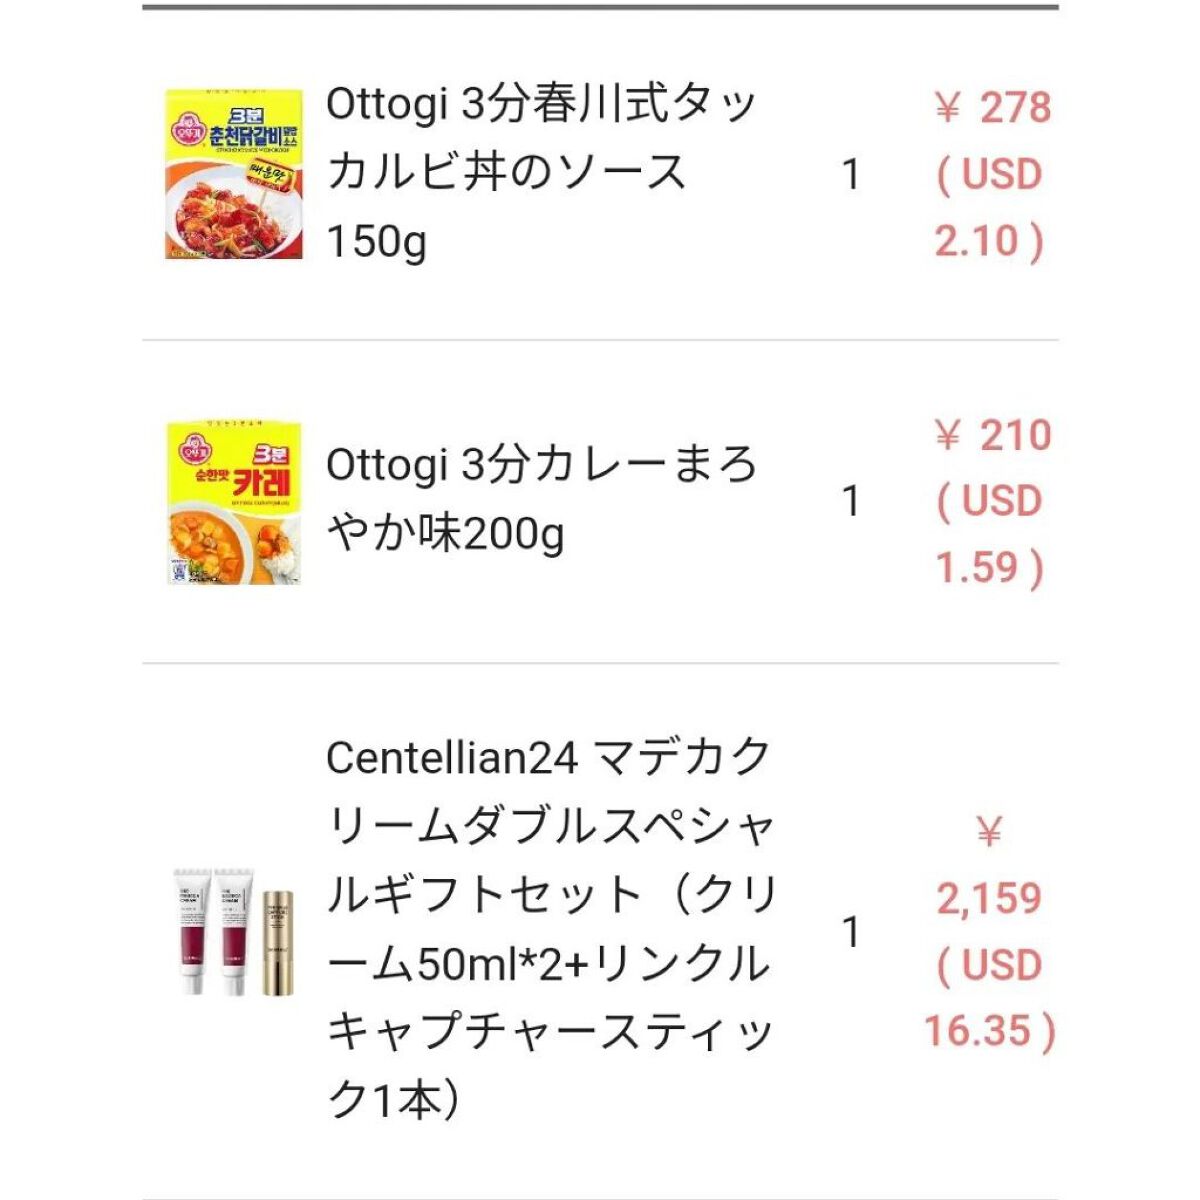The width and height of the screenshot is (1200, 1200).
Task: Select the Ottogi 3分カレーまろやか味200g title
Action: 540,499
